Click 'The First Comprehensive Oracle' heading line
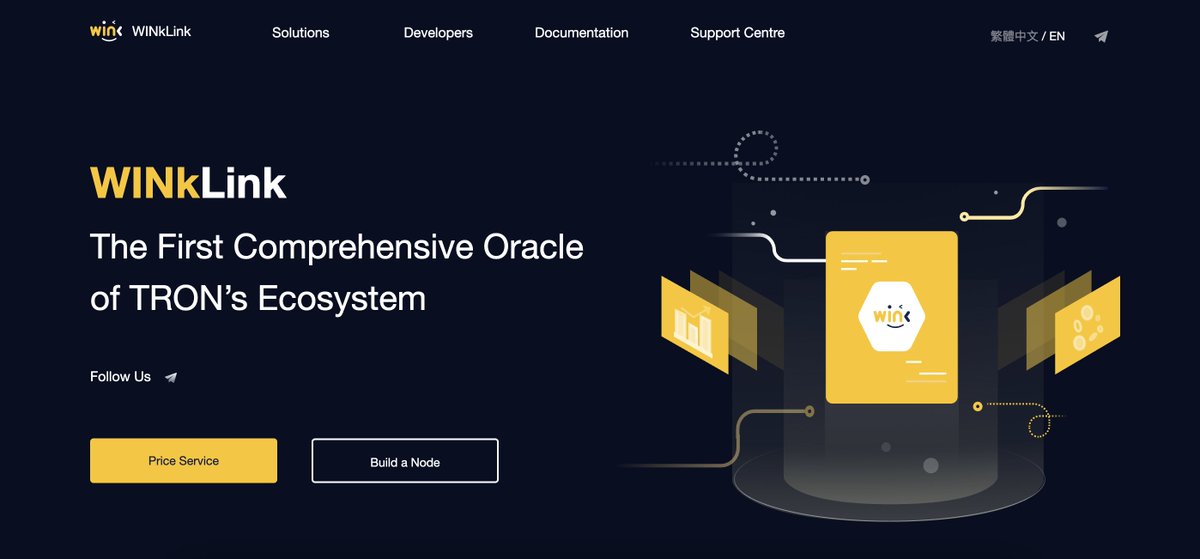1200x559 pixels. [337, 247]
